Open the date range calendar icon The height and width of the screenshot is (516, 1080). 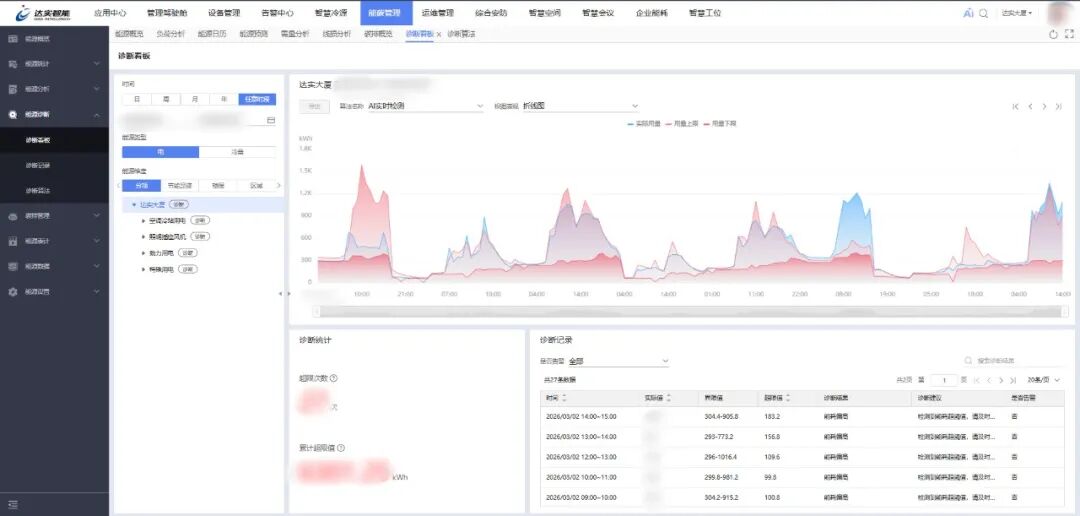pyautogui.click(x=270, y=120)
